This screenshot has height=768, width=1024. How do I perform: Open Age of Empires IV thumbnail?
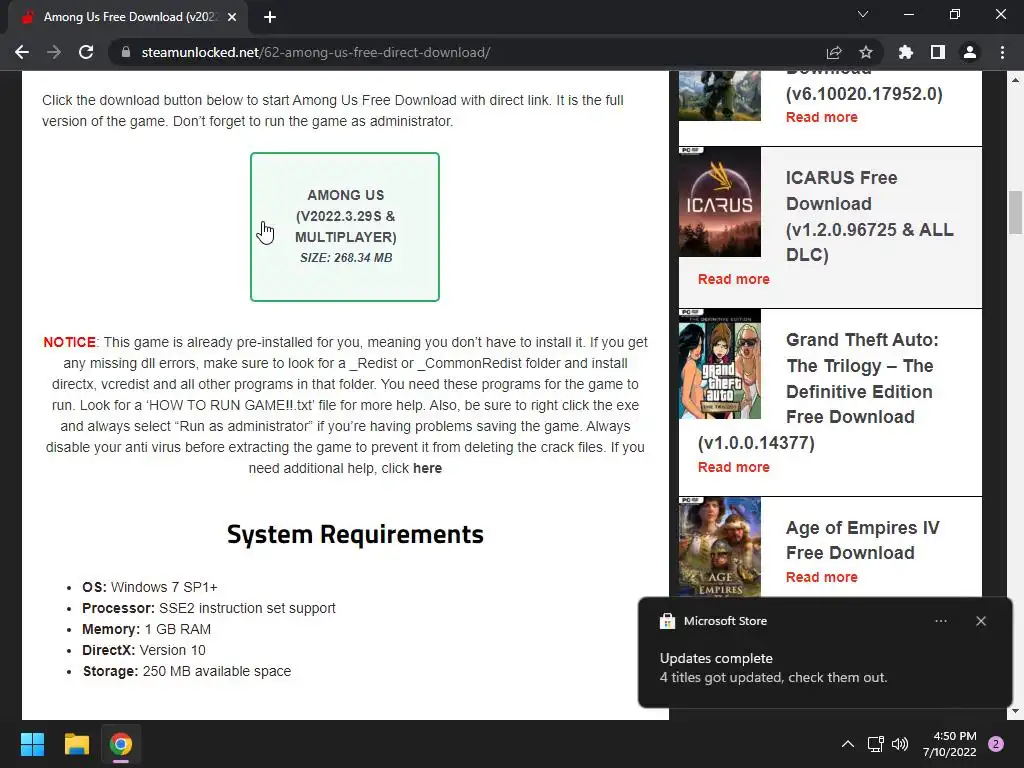[720, 547]
